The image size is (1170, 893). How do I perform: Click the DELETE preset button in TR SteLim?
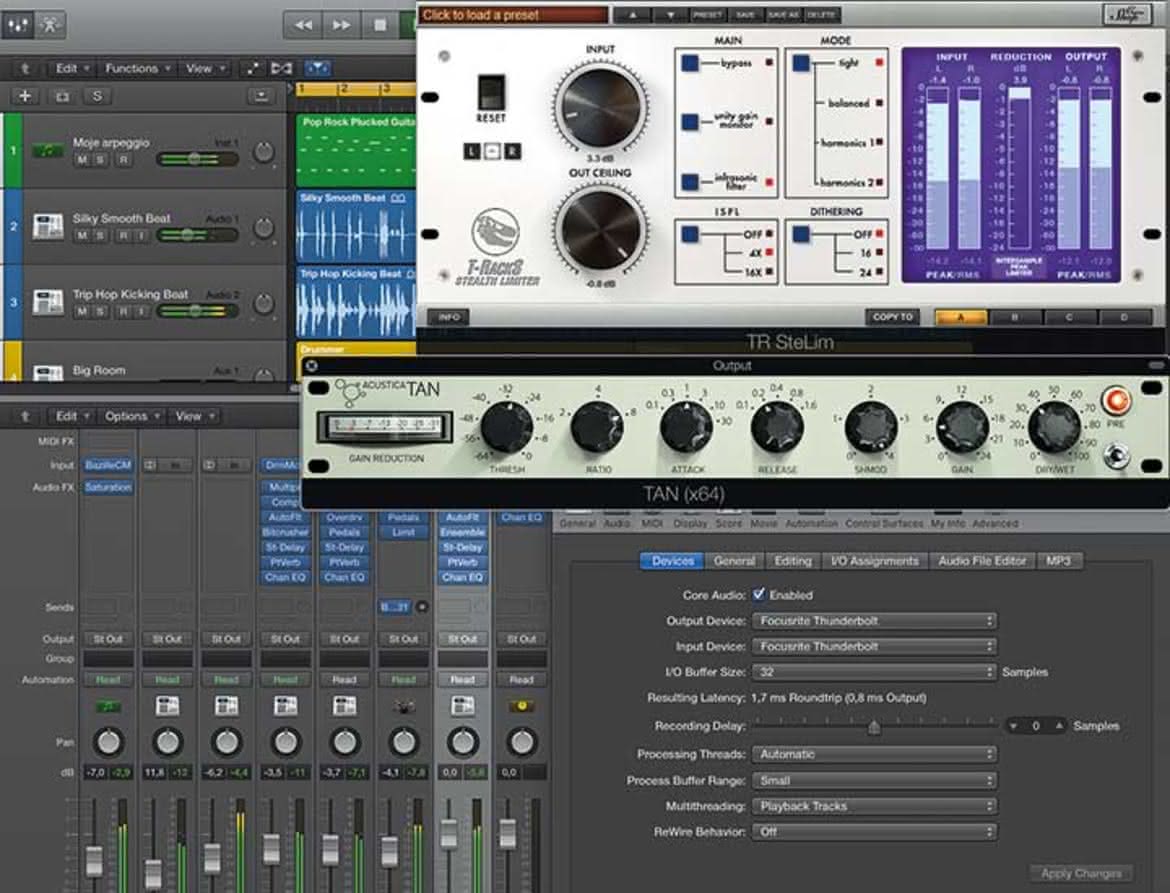822,15
